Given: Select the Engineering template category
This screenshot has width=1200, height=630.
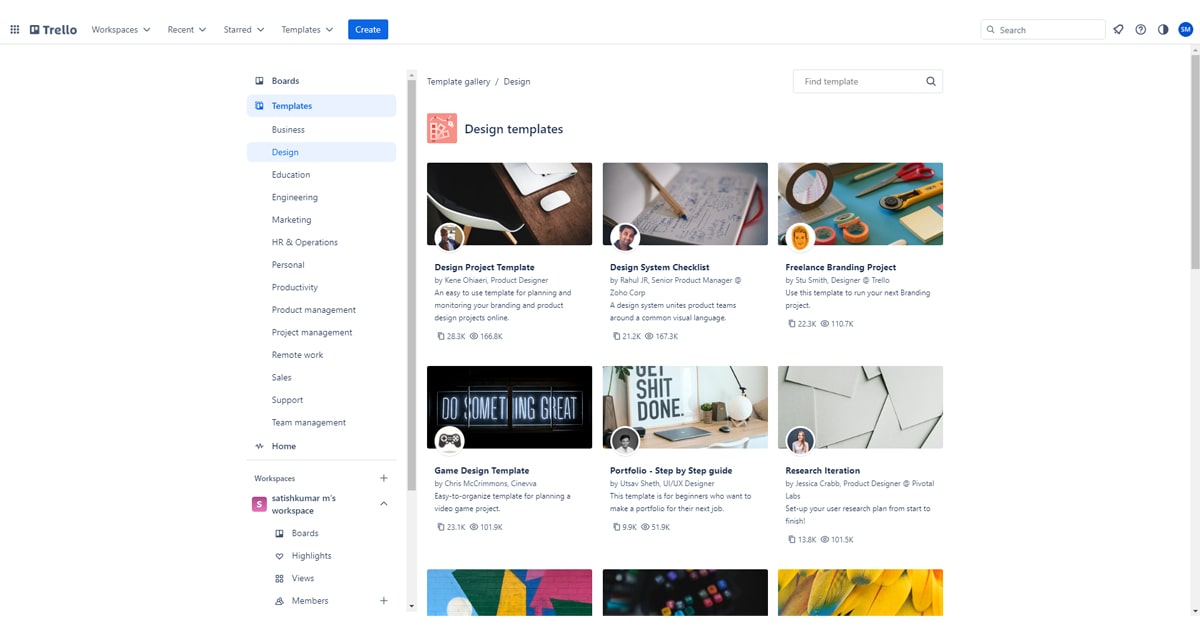Looking at the screenshot, I should pyautogui.click(x=295, y=197).
